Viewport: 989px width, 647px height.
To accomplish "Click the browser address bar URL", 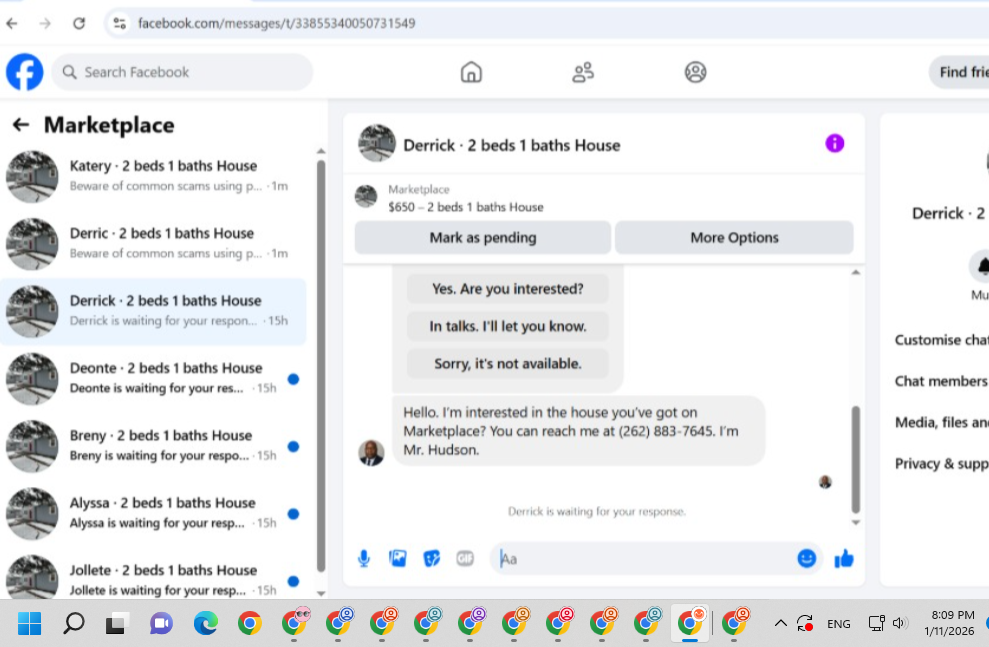I will [276, 23].
